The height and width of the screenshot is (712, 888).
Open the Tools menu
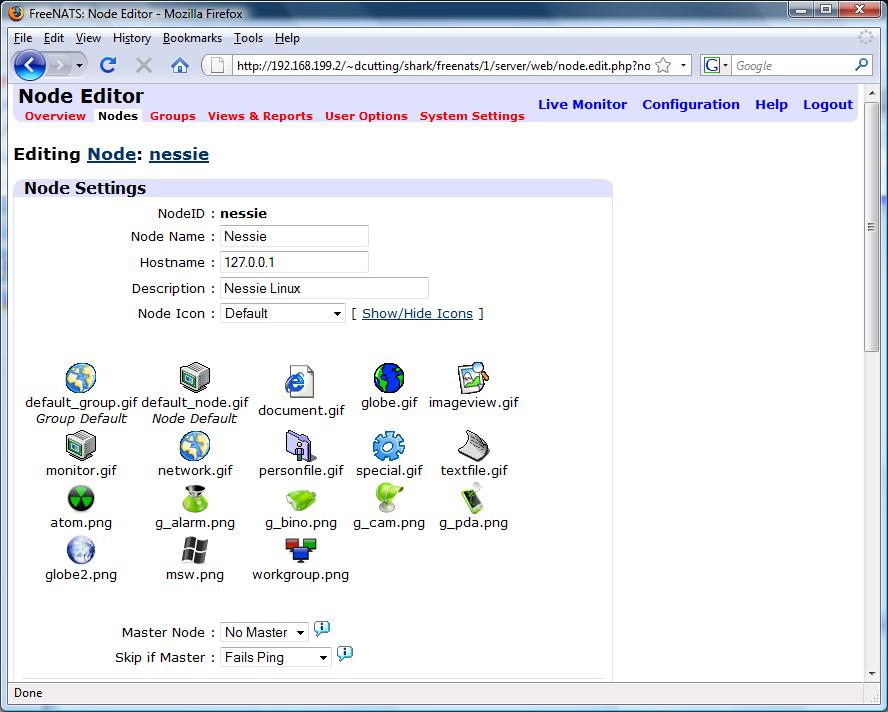tap(249, 38)
